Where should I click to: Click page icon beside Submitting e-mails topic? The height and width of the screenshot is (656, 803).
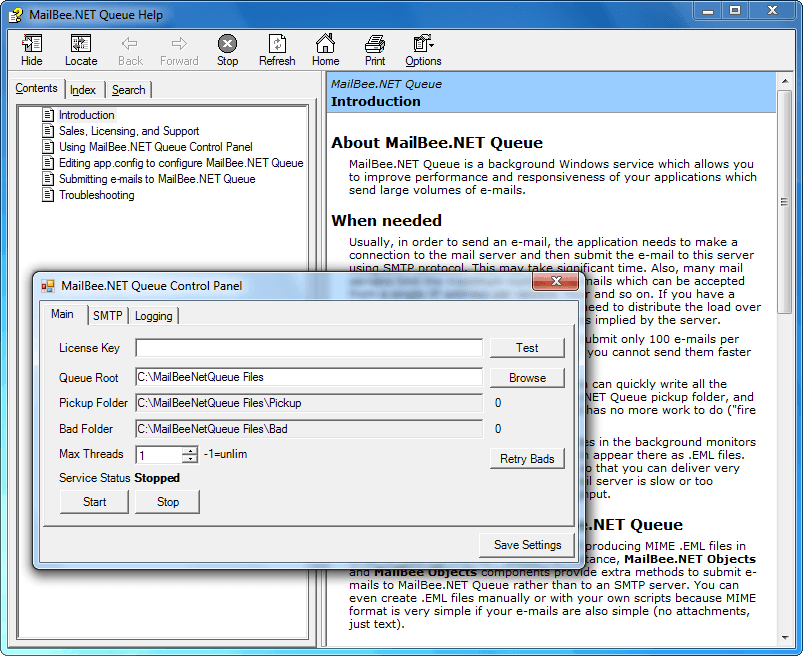coord(48,179)
